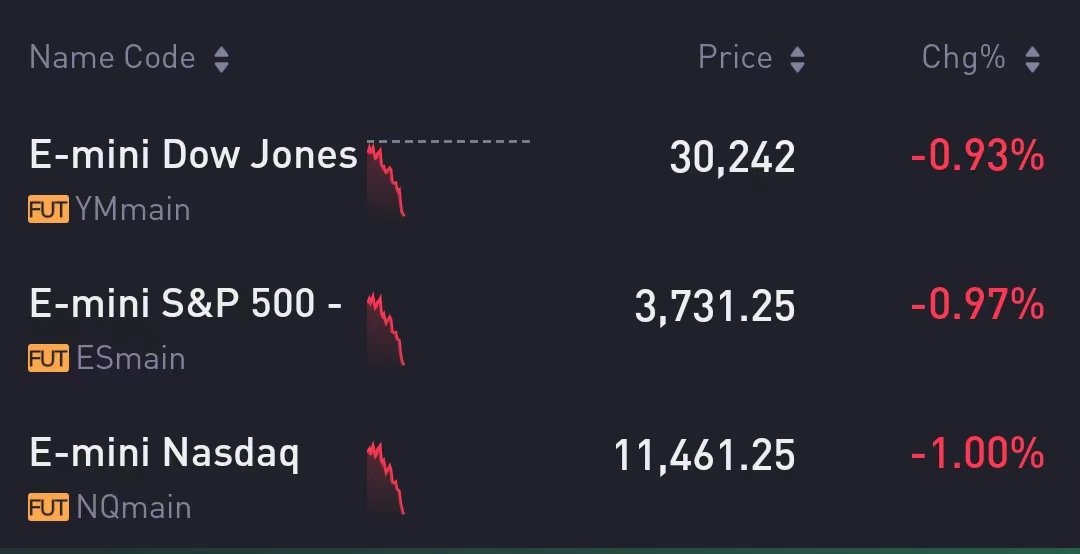Click YMmain ticker code
1080x554 pixels.
[133, 209]
